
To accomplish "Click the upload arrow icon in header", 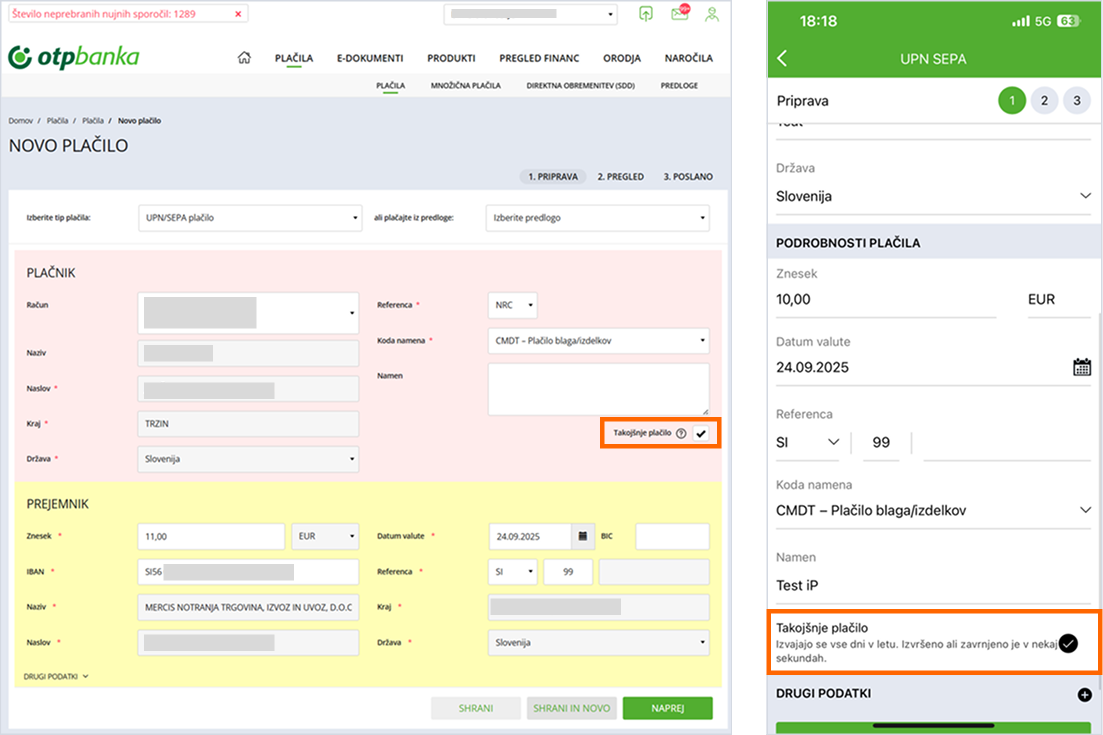I will click(647, 14).
